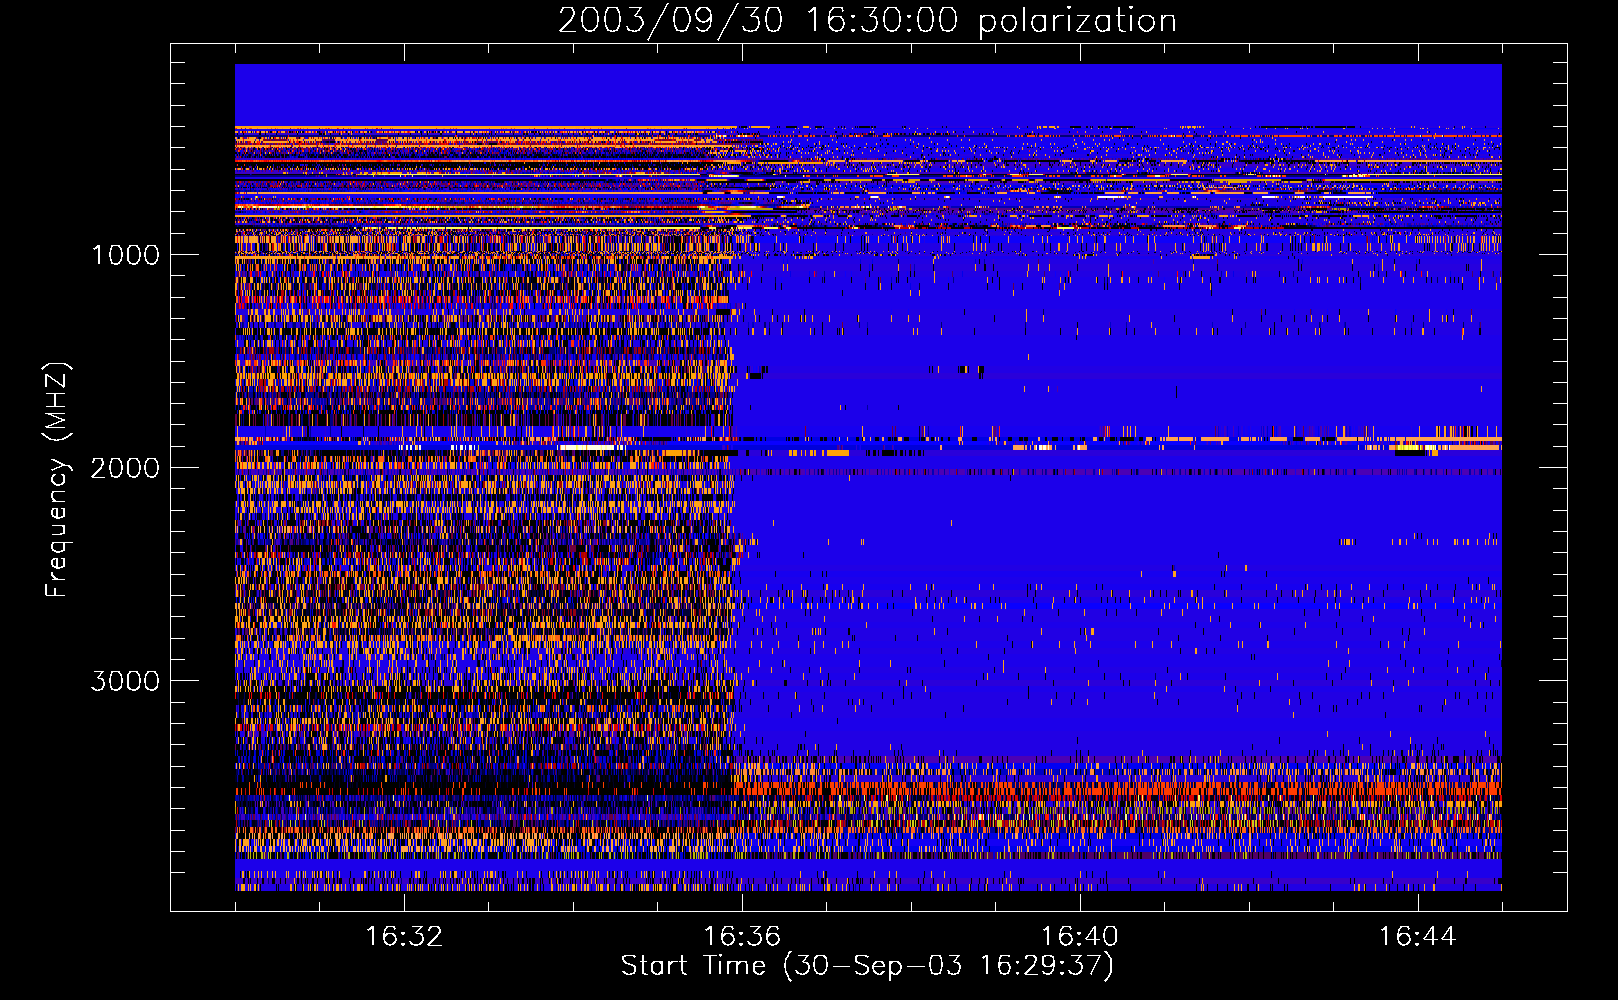Select the 3000 frequency tick label

click(125, 681)
